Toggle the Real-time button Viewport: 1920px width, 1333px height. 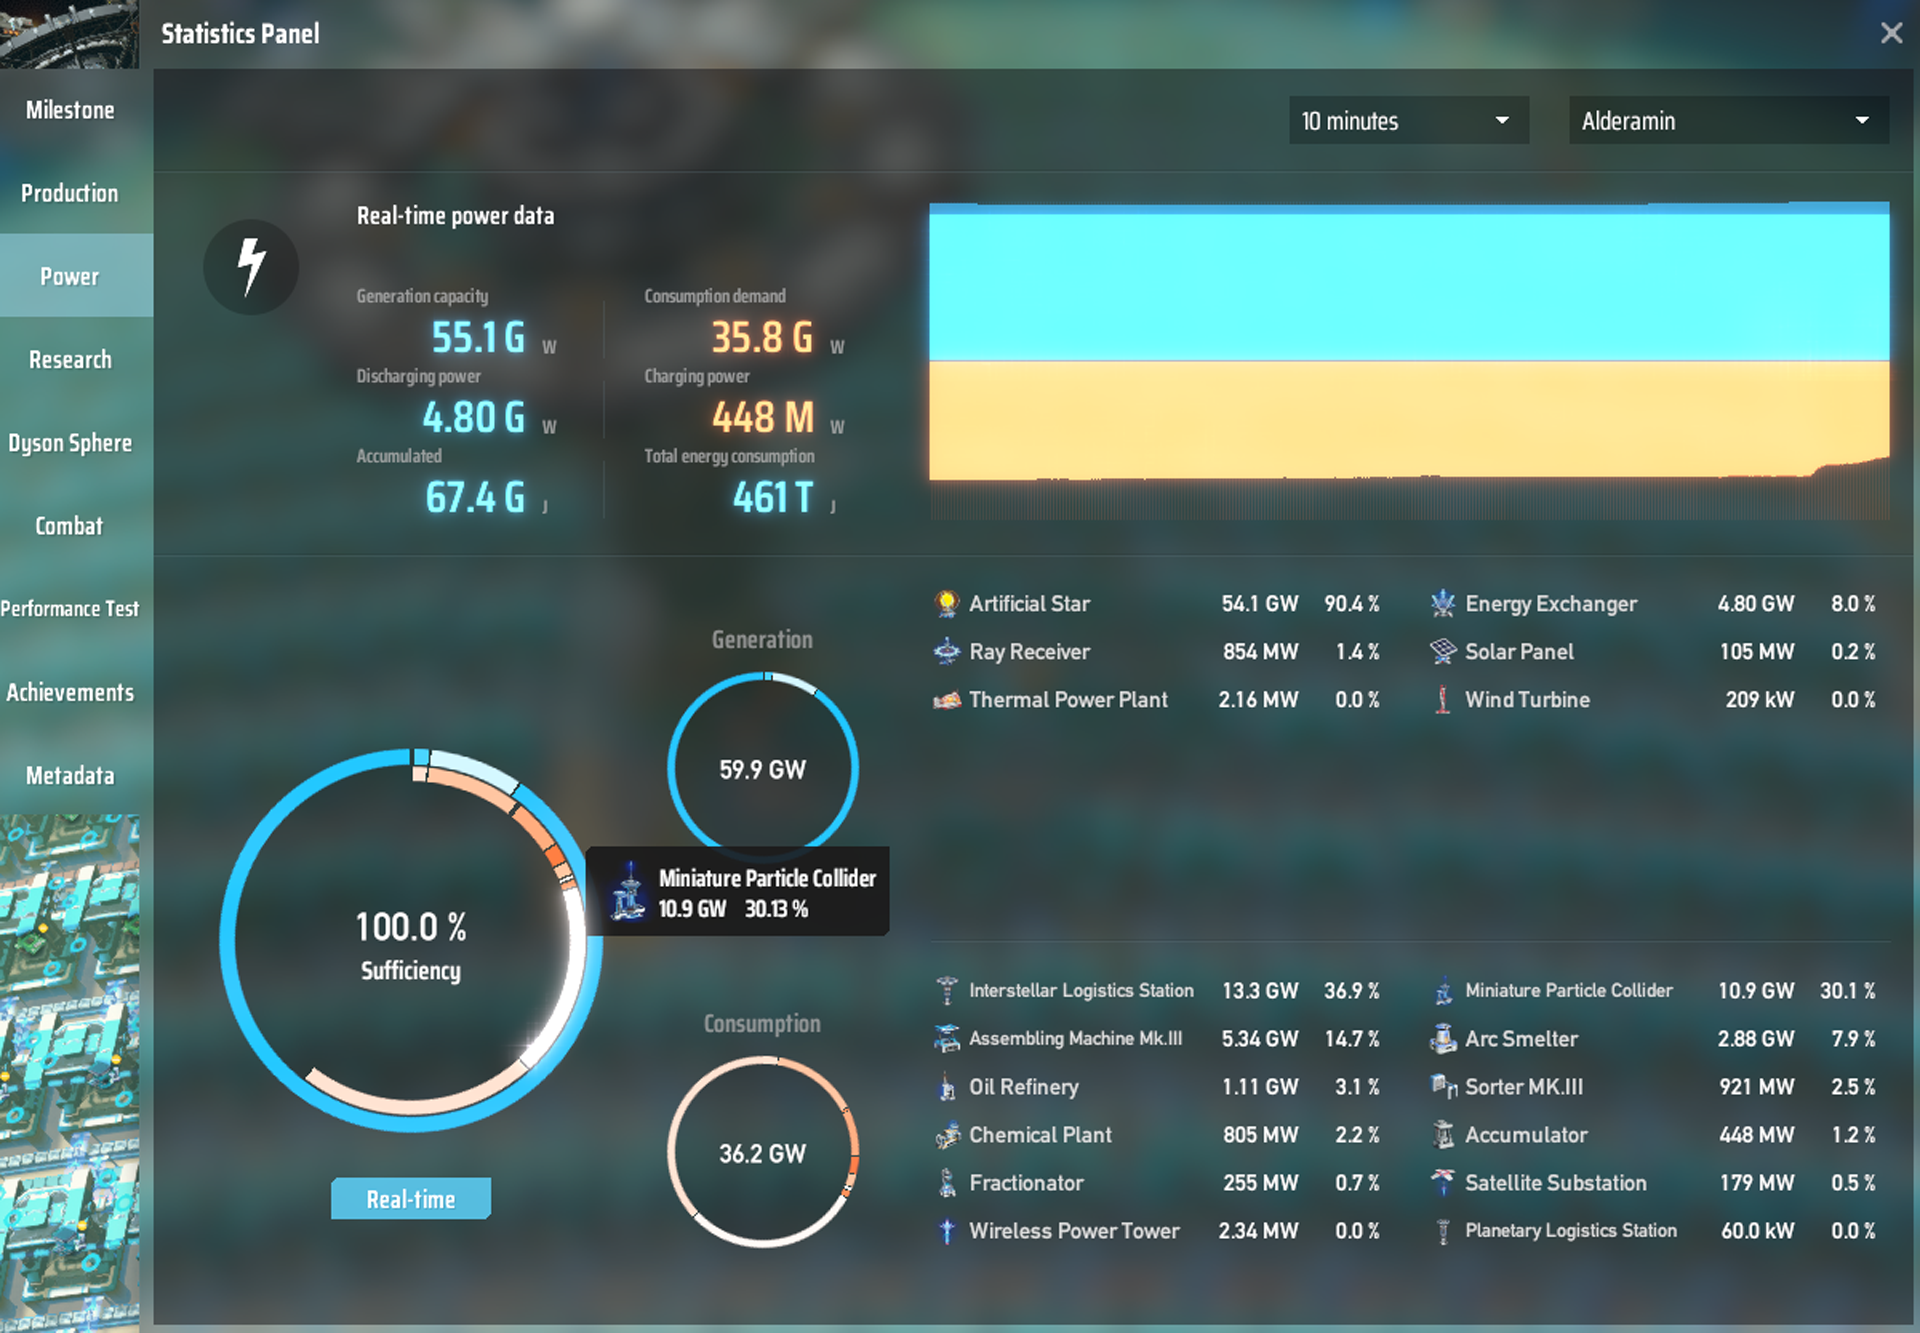(x=411, y=1199)
